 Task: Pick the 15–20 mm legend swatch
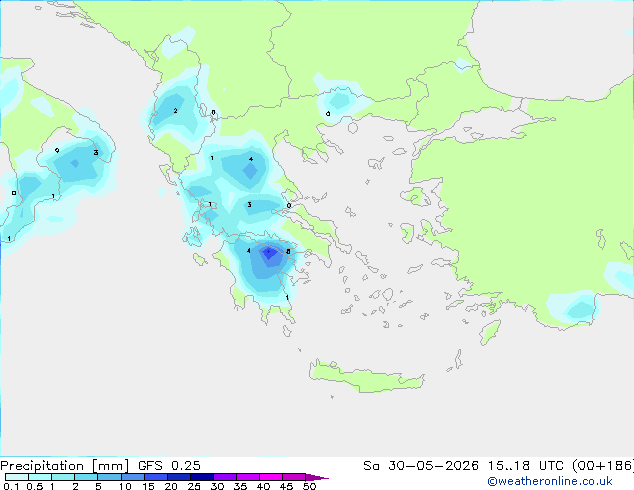coord(155,477)
